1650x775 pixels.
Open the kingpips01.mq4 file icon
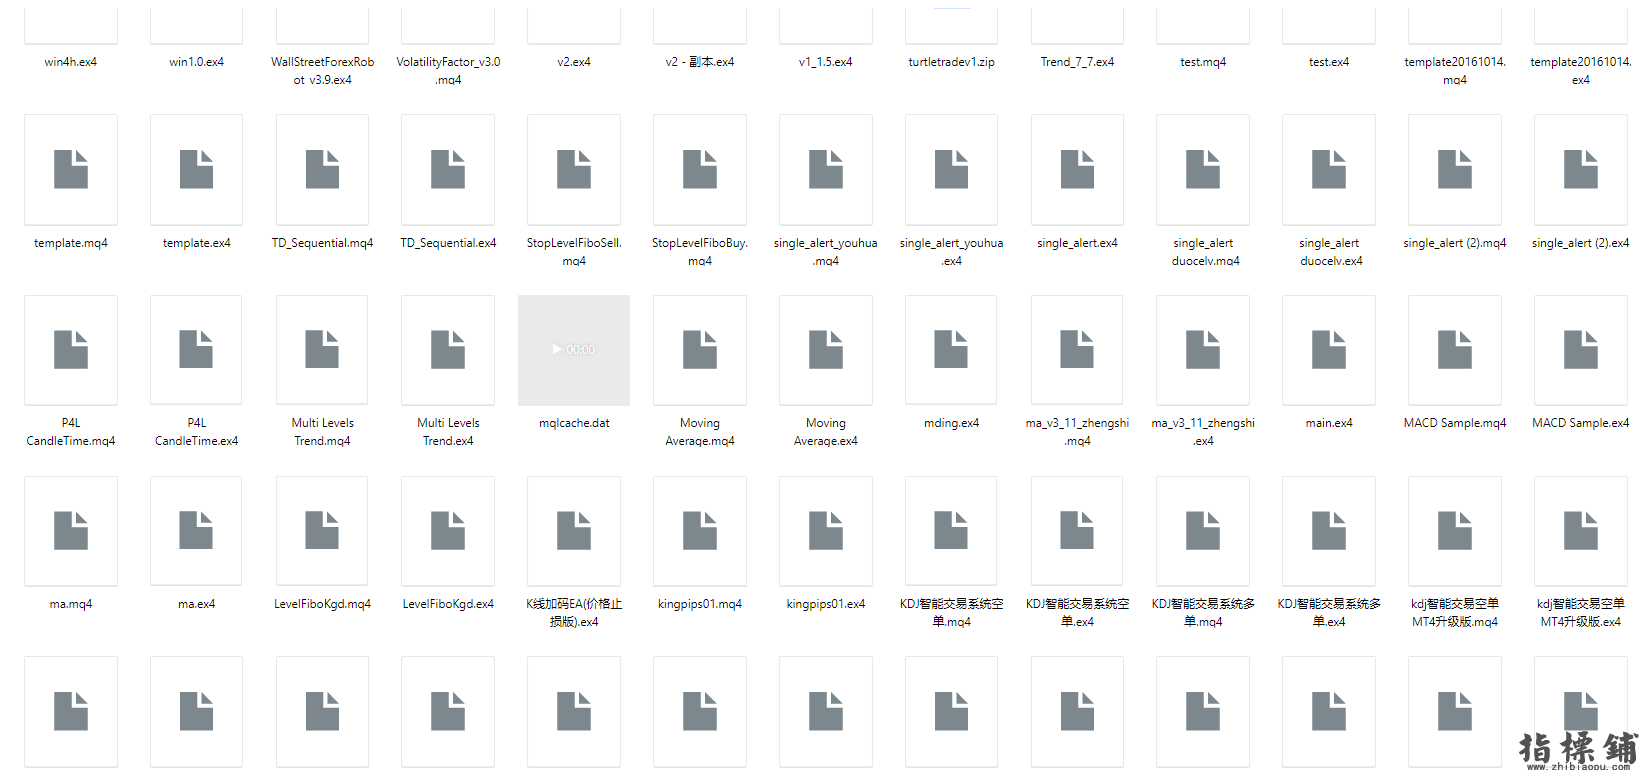[x=700, y=531]
